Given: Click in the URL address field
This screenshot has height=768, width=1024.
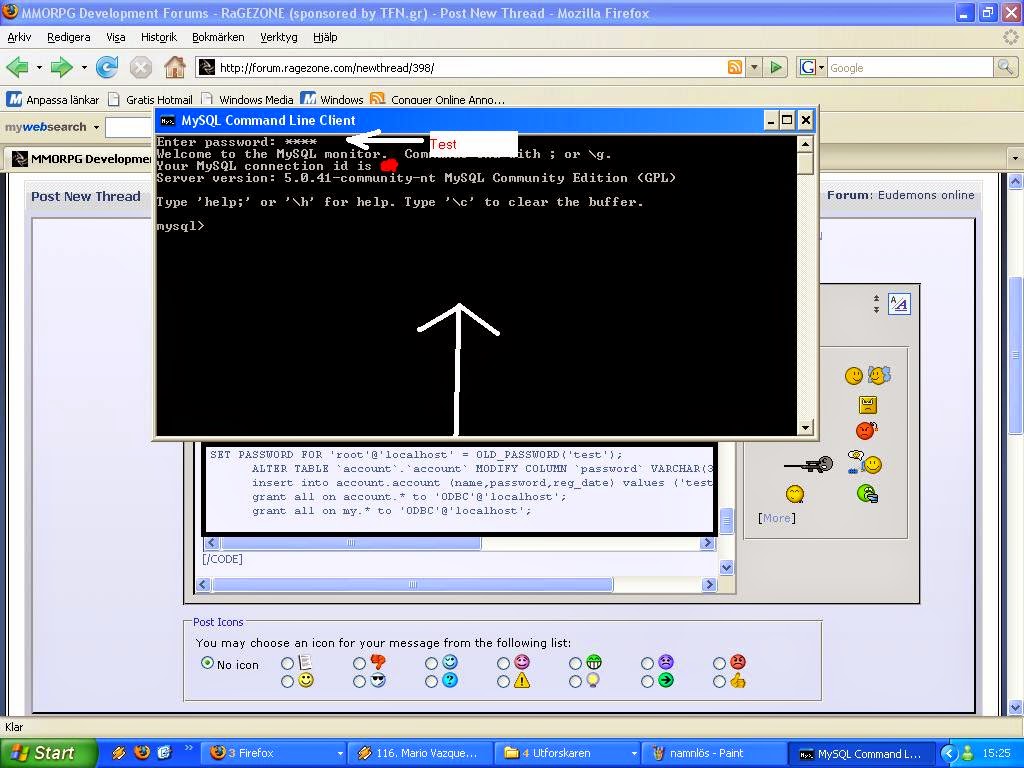Looking at the screenshot, I should pyautogui.click(x=470, y=67).
